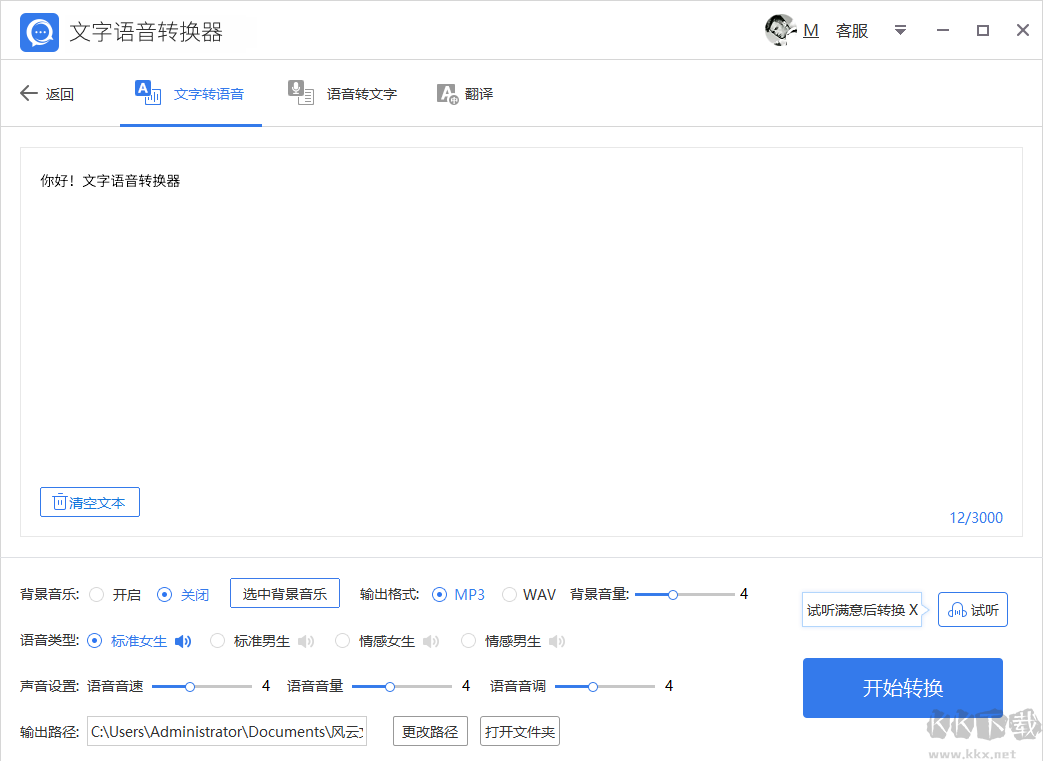Play preview speaker icon next to 标准女生
Image resolution: width=1043 pixels, height=761 pixels.
tap(183, 640)
